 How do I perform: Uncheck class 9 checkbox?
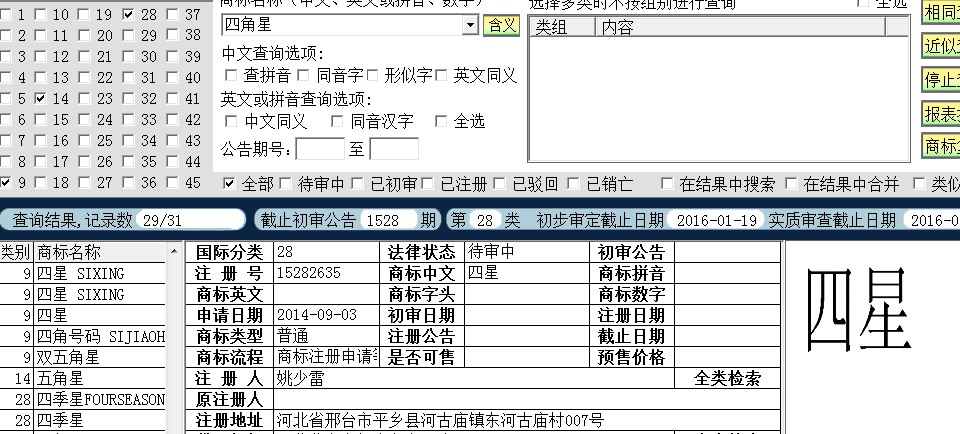(x=6, y=182)
